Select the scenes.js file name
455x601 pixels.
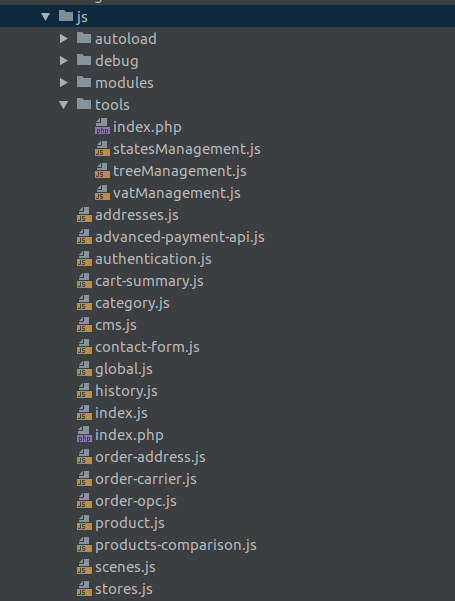coord(125,567)
